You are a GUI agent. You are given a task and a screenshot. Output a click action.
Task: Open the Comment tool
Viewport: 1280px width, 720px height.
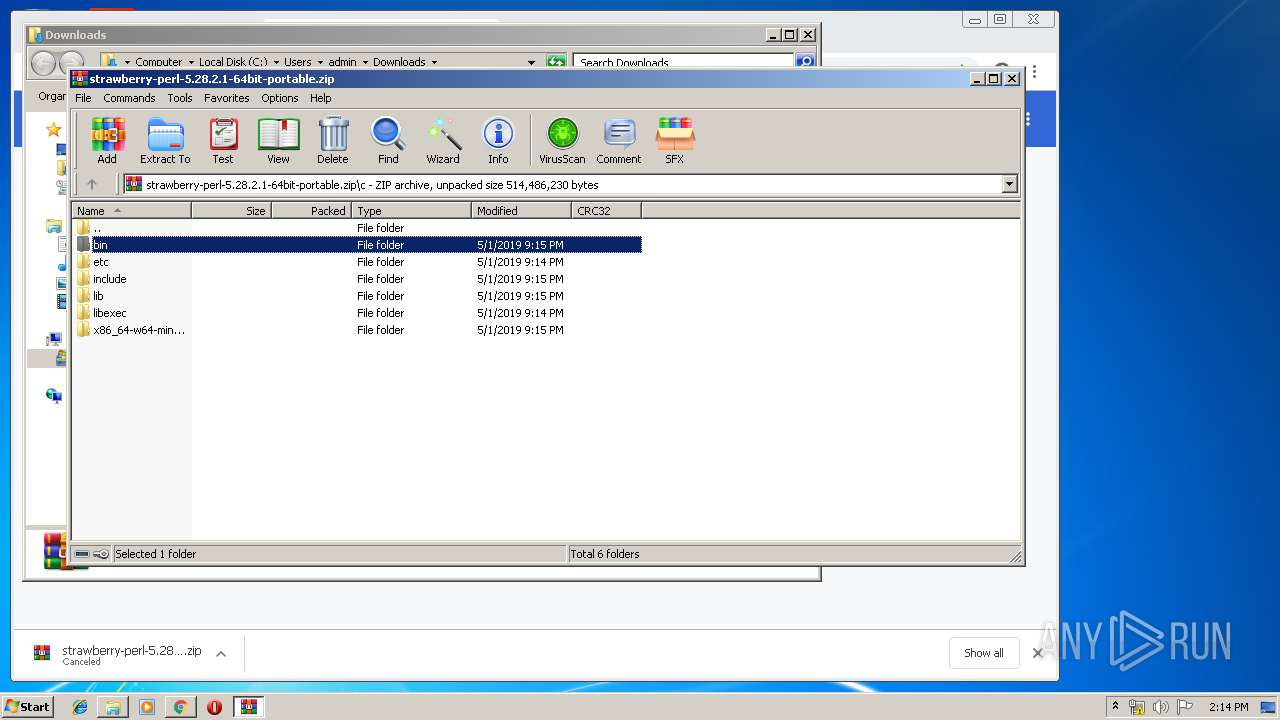pos(619,141)
